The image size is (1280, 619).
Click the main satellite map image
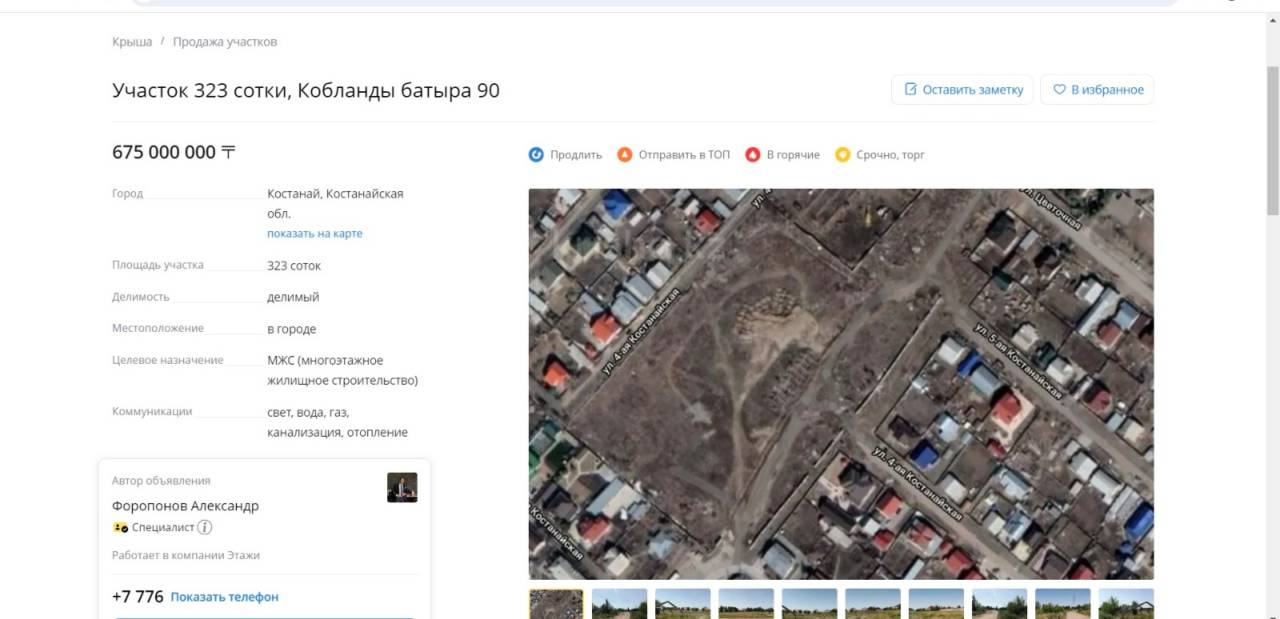841,384
